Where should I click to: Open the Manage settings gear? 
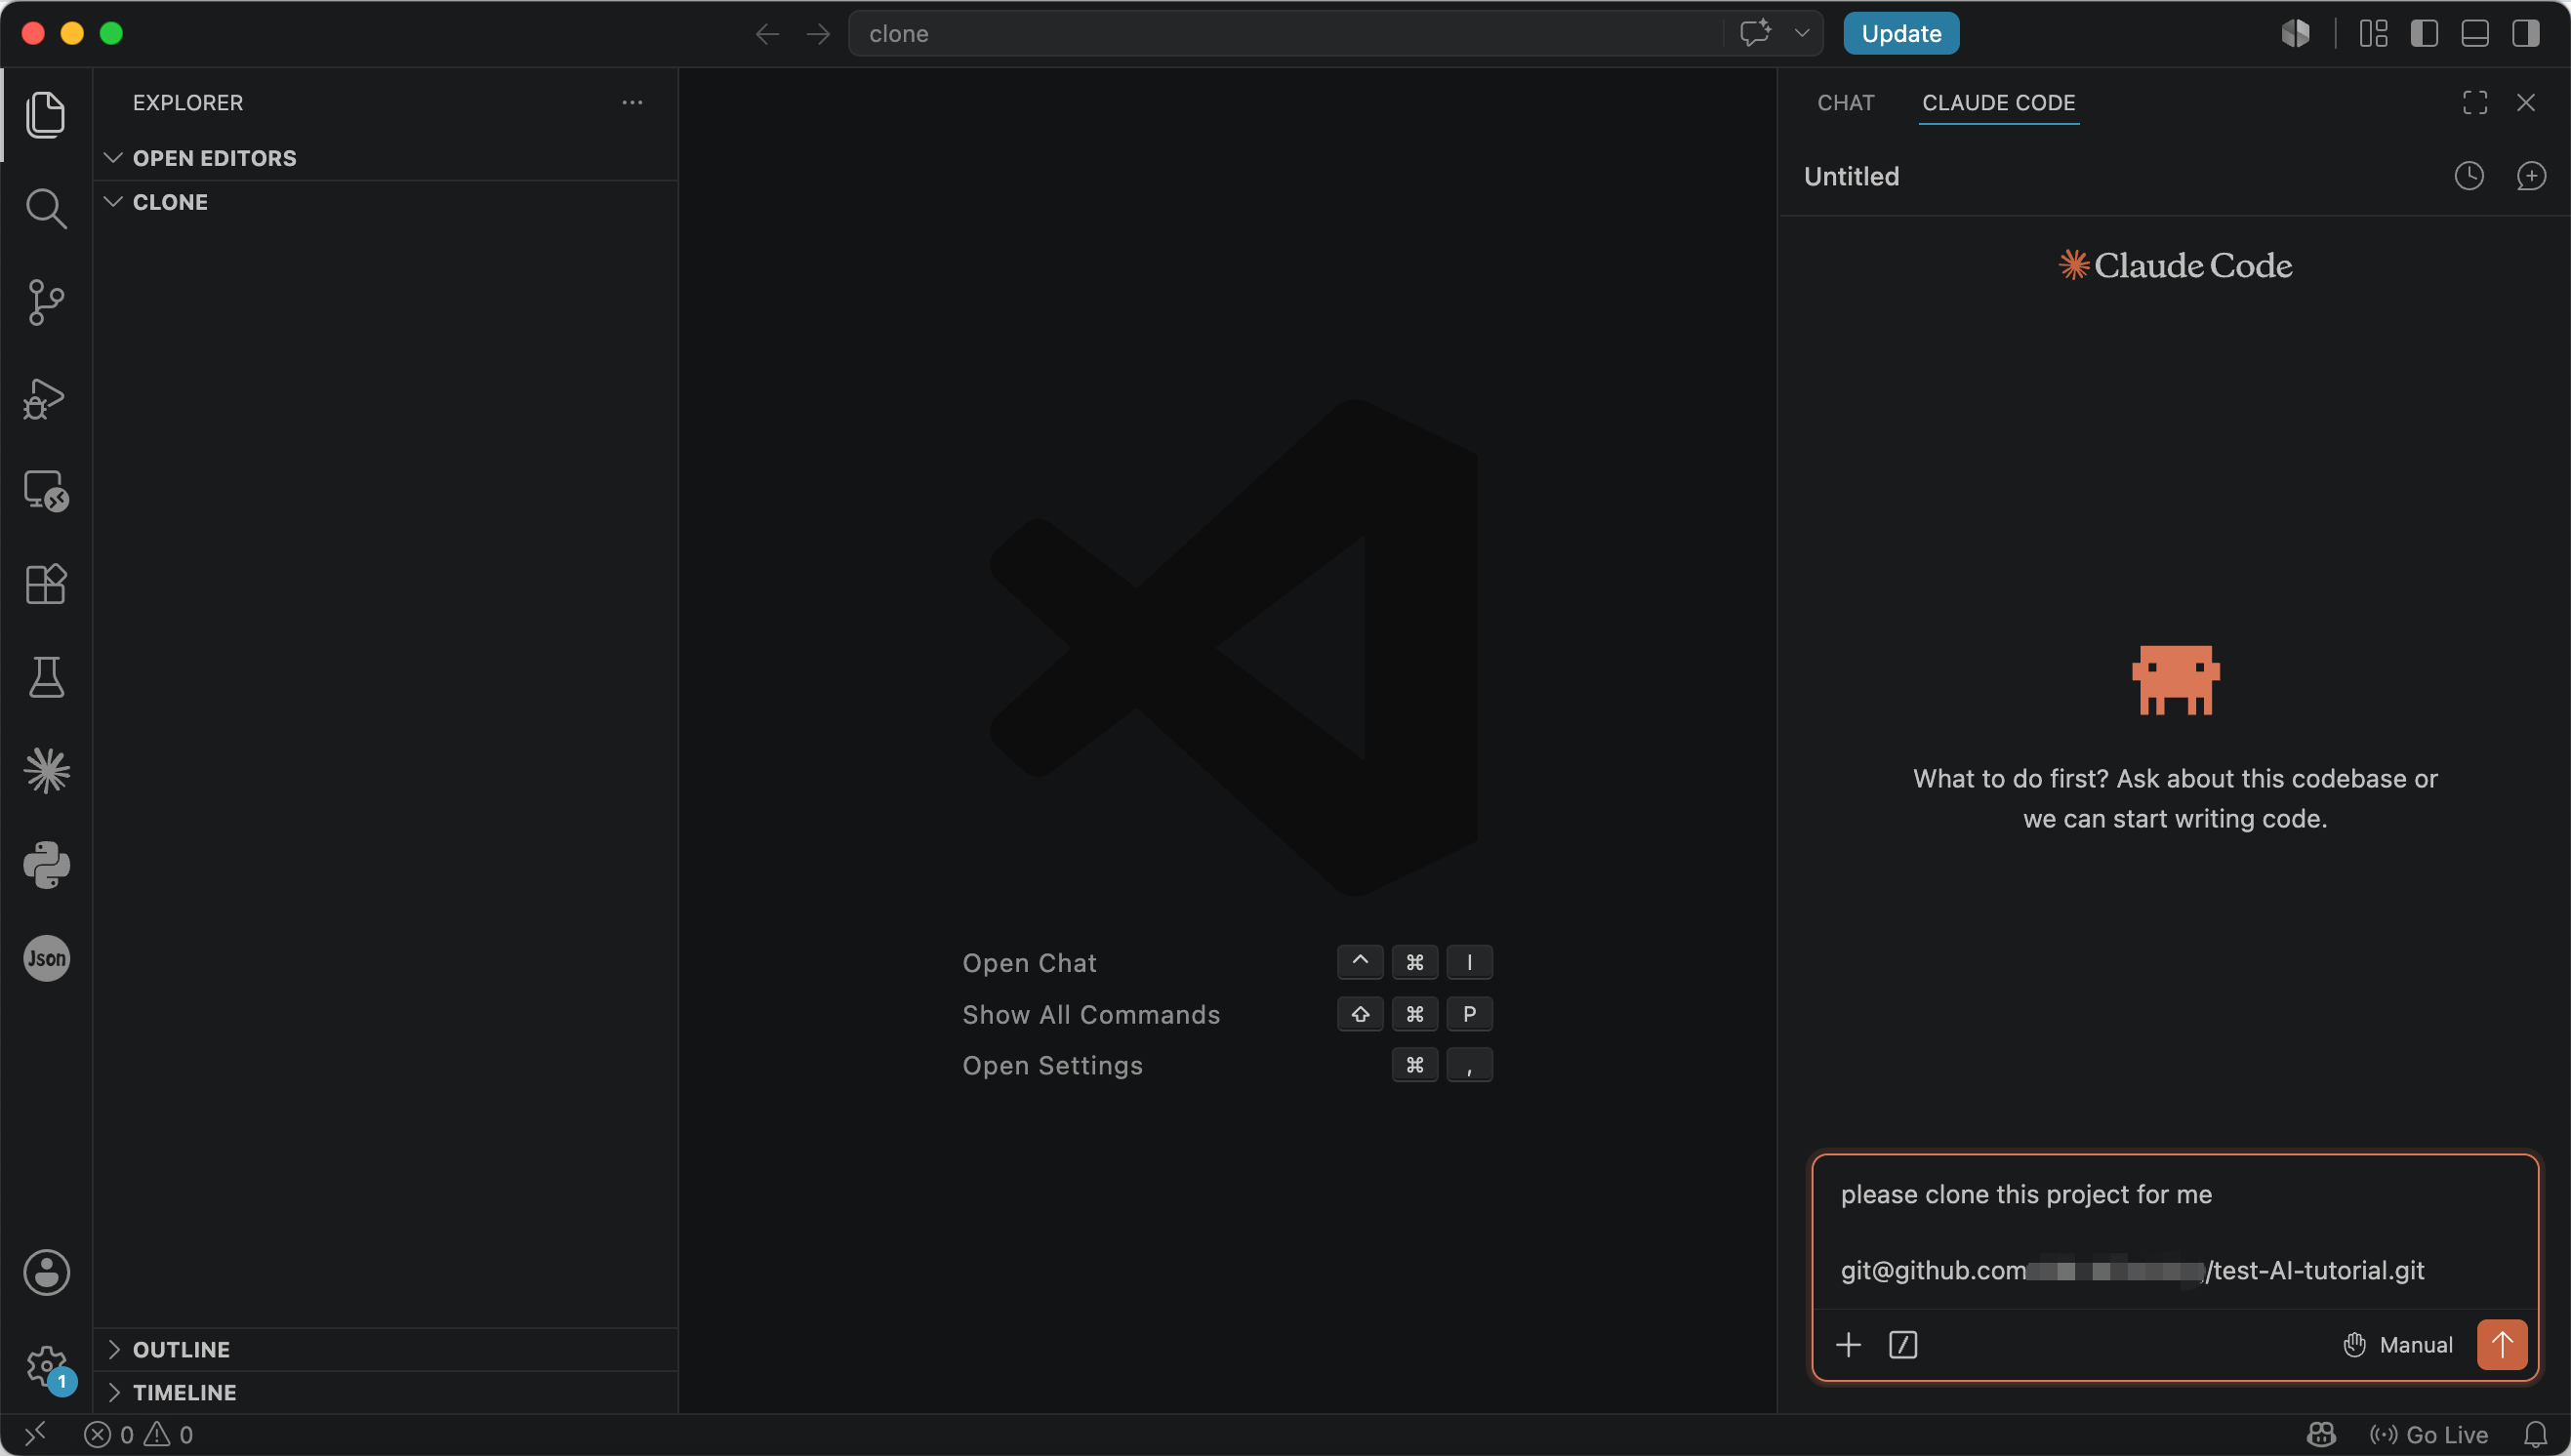[46, 1366]
